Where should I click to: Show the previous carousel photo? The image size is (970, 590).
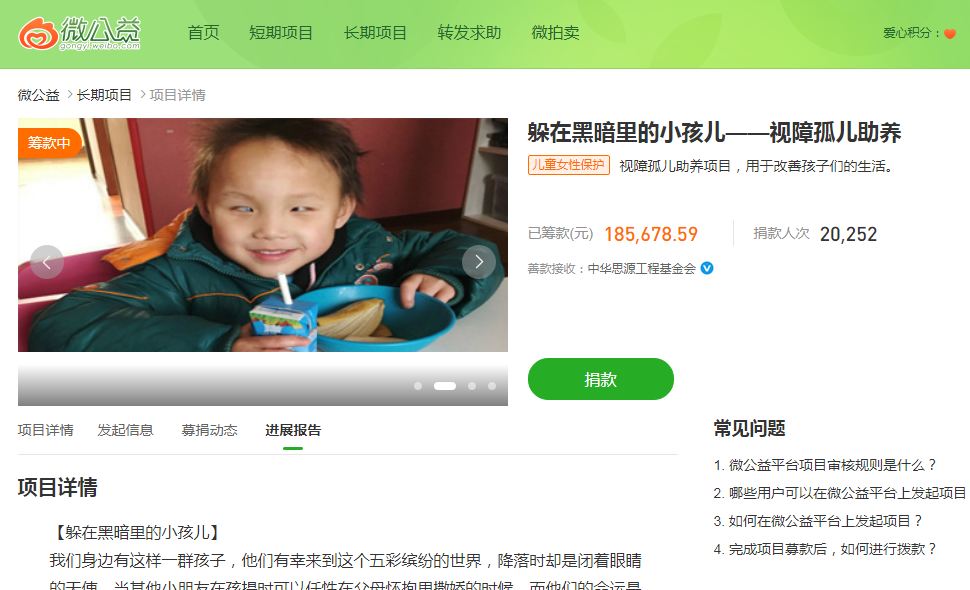coord(47,262)
